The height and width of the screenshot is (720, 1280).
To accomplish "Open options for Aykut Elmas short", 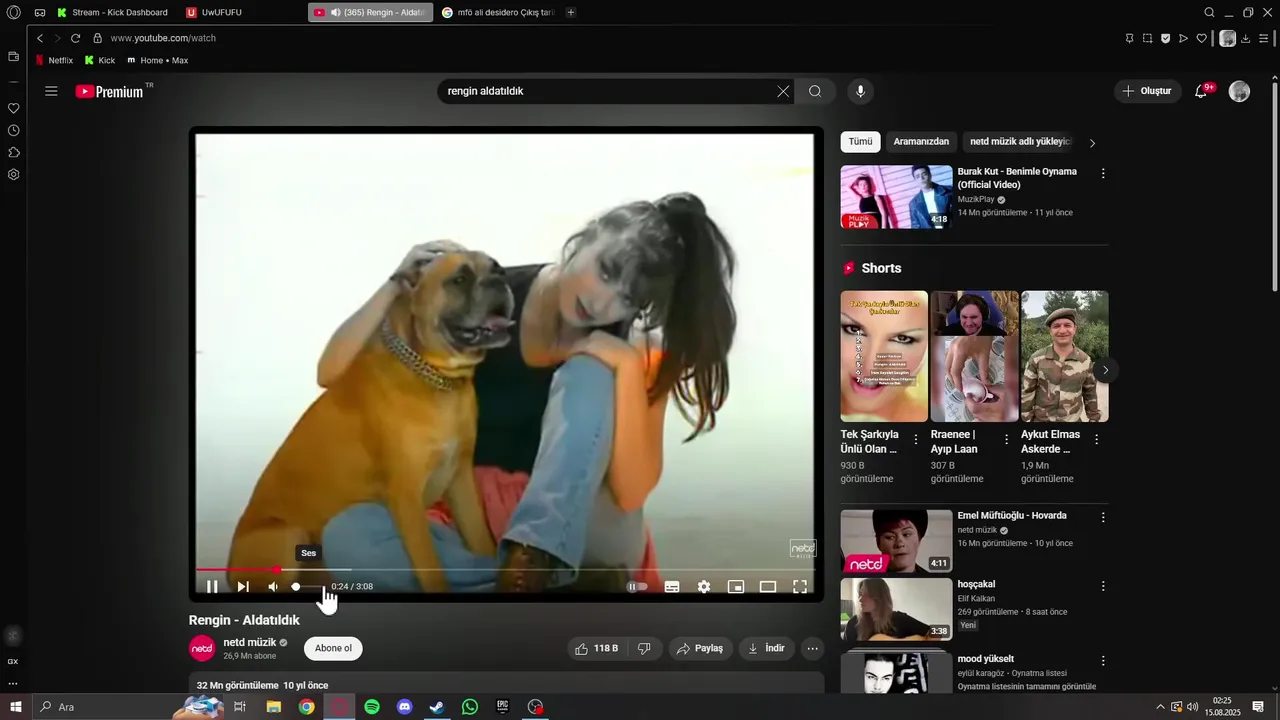I will [x=1096, y=440].
